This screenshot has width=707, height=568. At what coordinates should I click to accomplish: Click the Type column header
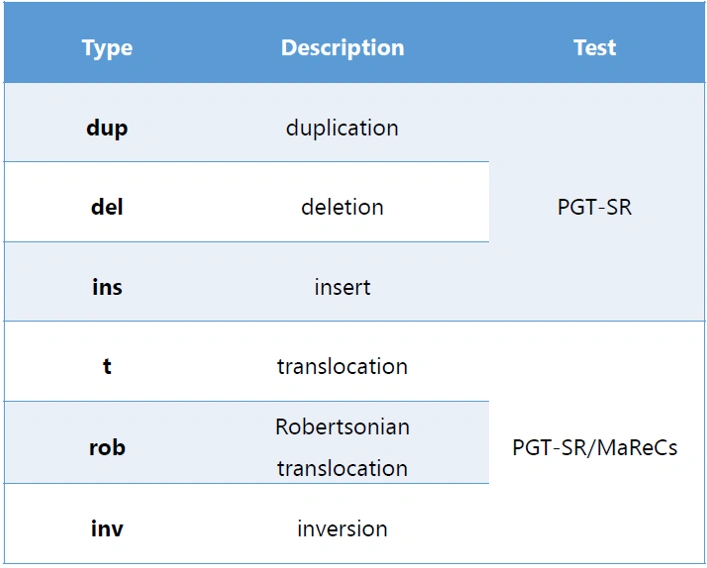pos(107,48)
